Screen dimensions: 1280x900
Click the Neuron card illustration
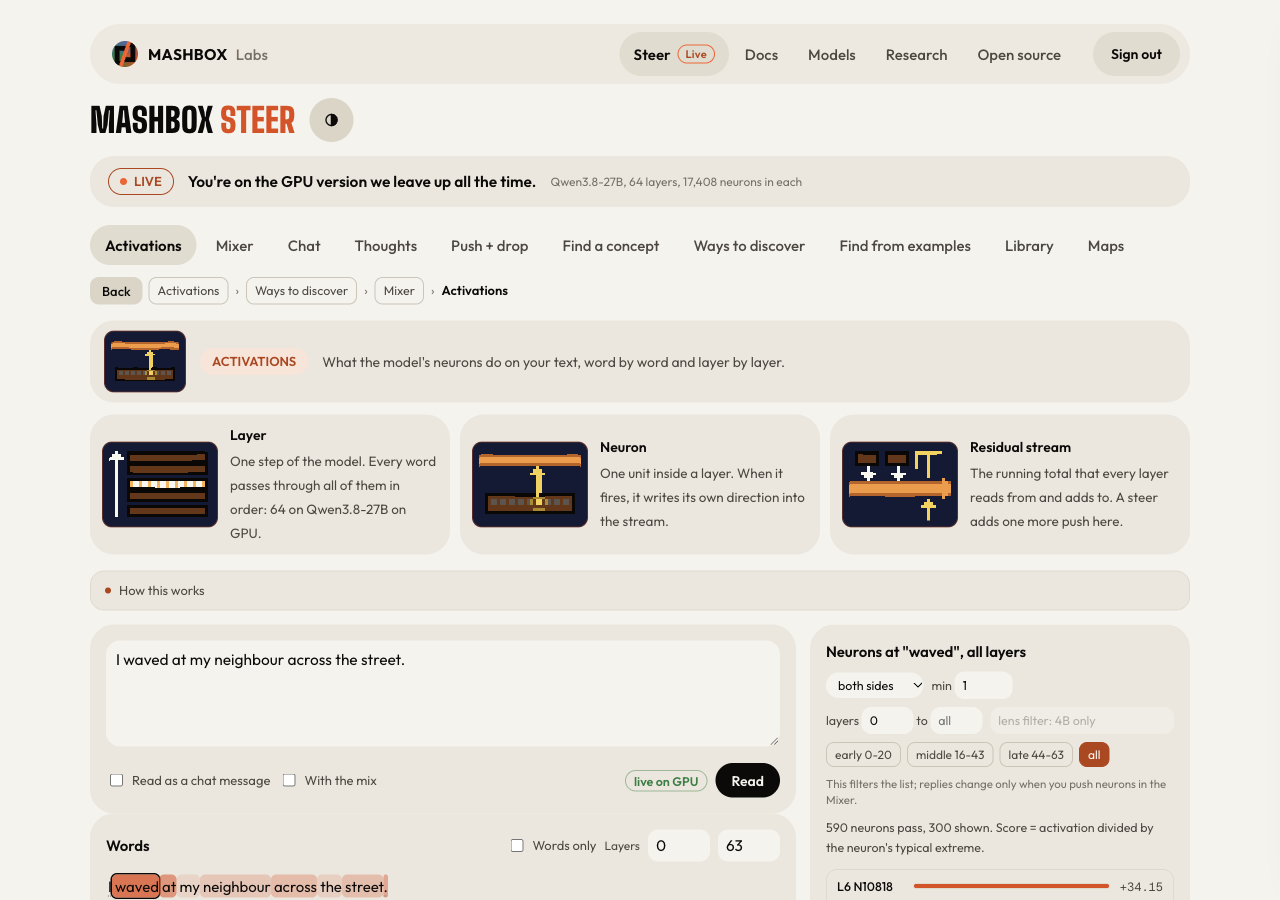click(530, 484)
